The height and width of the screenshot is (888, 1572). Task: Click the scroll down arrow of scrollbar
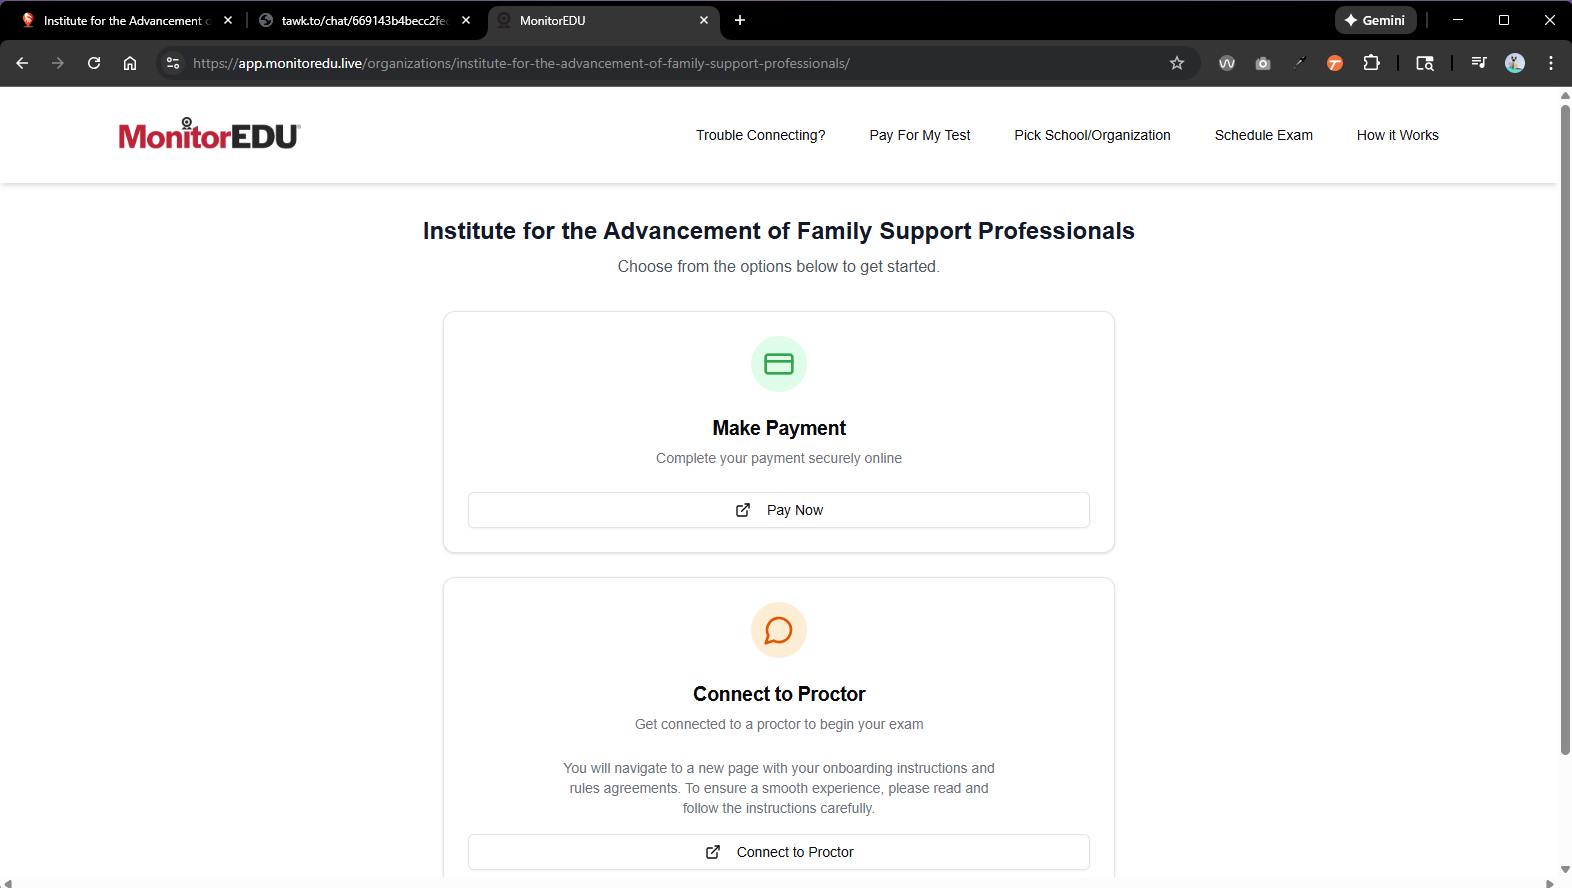click(1565, 870)
